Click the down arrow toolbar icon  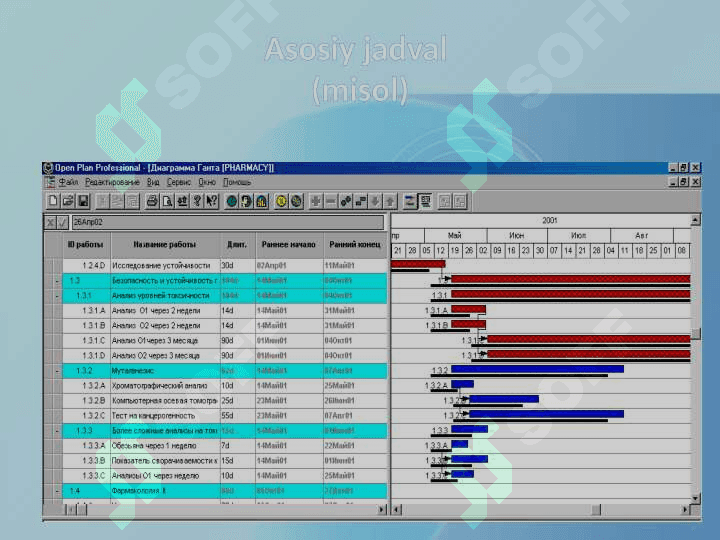[375, 201]
